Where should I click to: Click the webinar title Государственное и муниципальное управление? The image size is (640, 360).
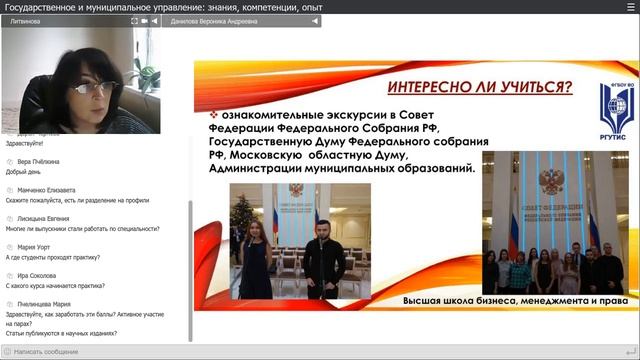(x=164, y=7)
